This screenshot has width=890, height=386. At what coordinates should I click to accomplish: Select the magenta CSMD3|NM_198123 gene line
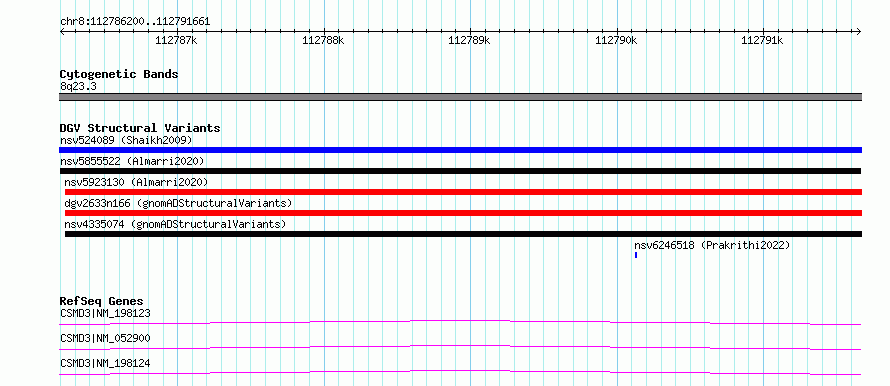pyautogui.click(x=460, y=322)
